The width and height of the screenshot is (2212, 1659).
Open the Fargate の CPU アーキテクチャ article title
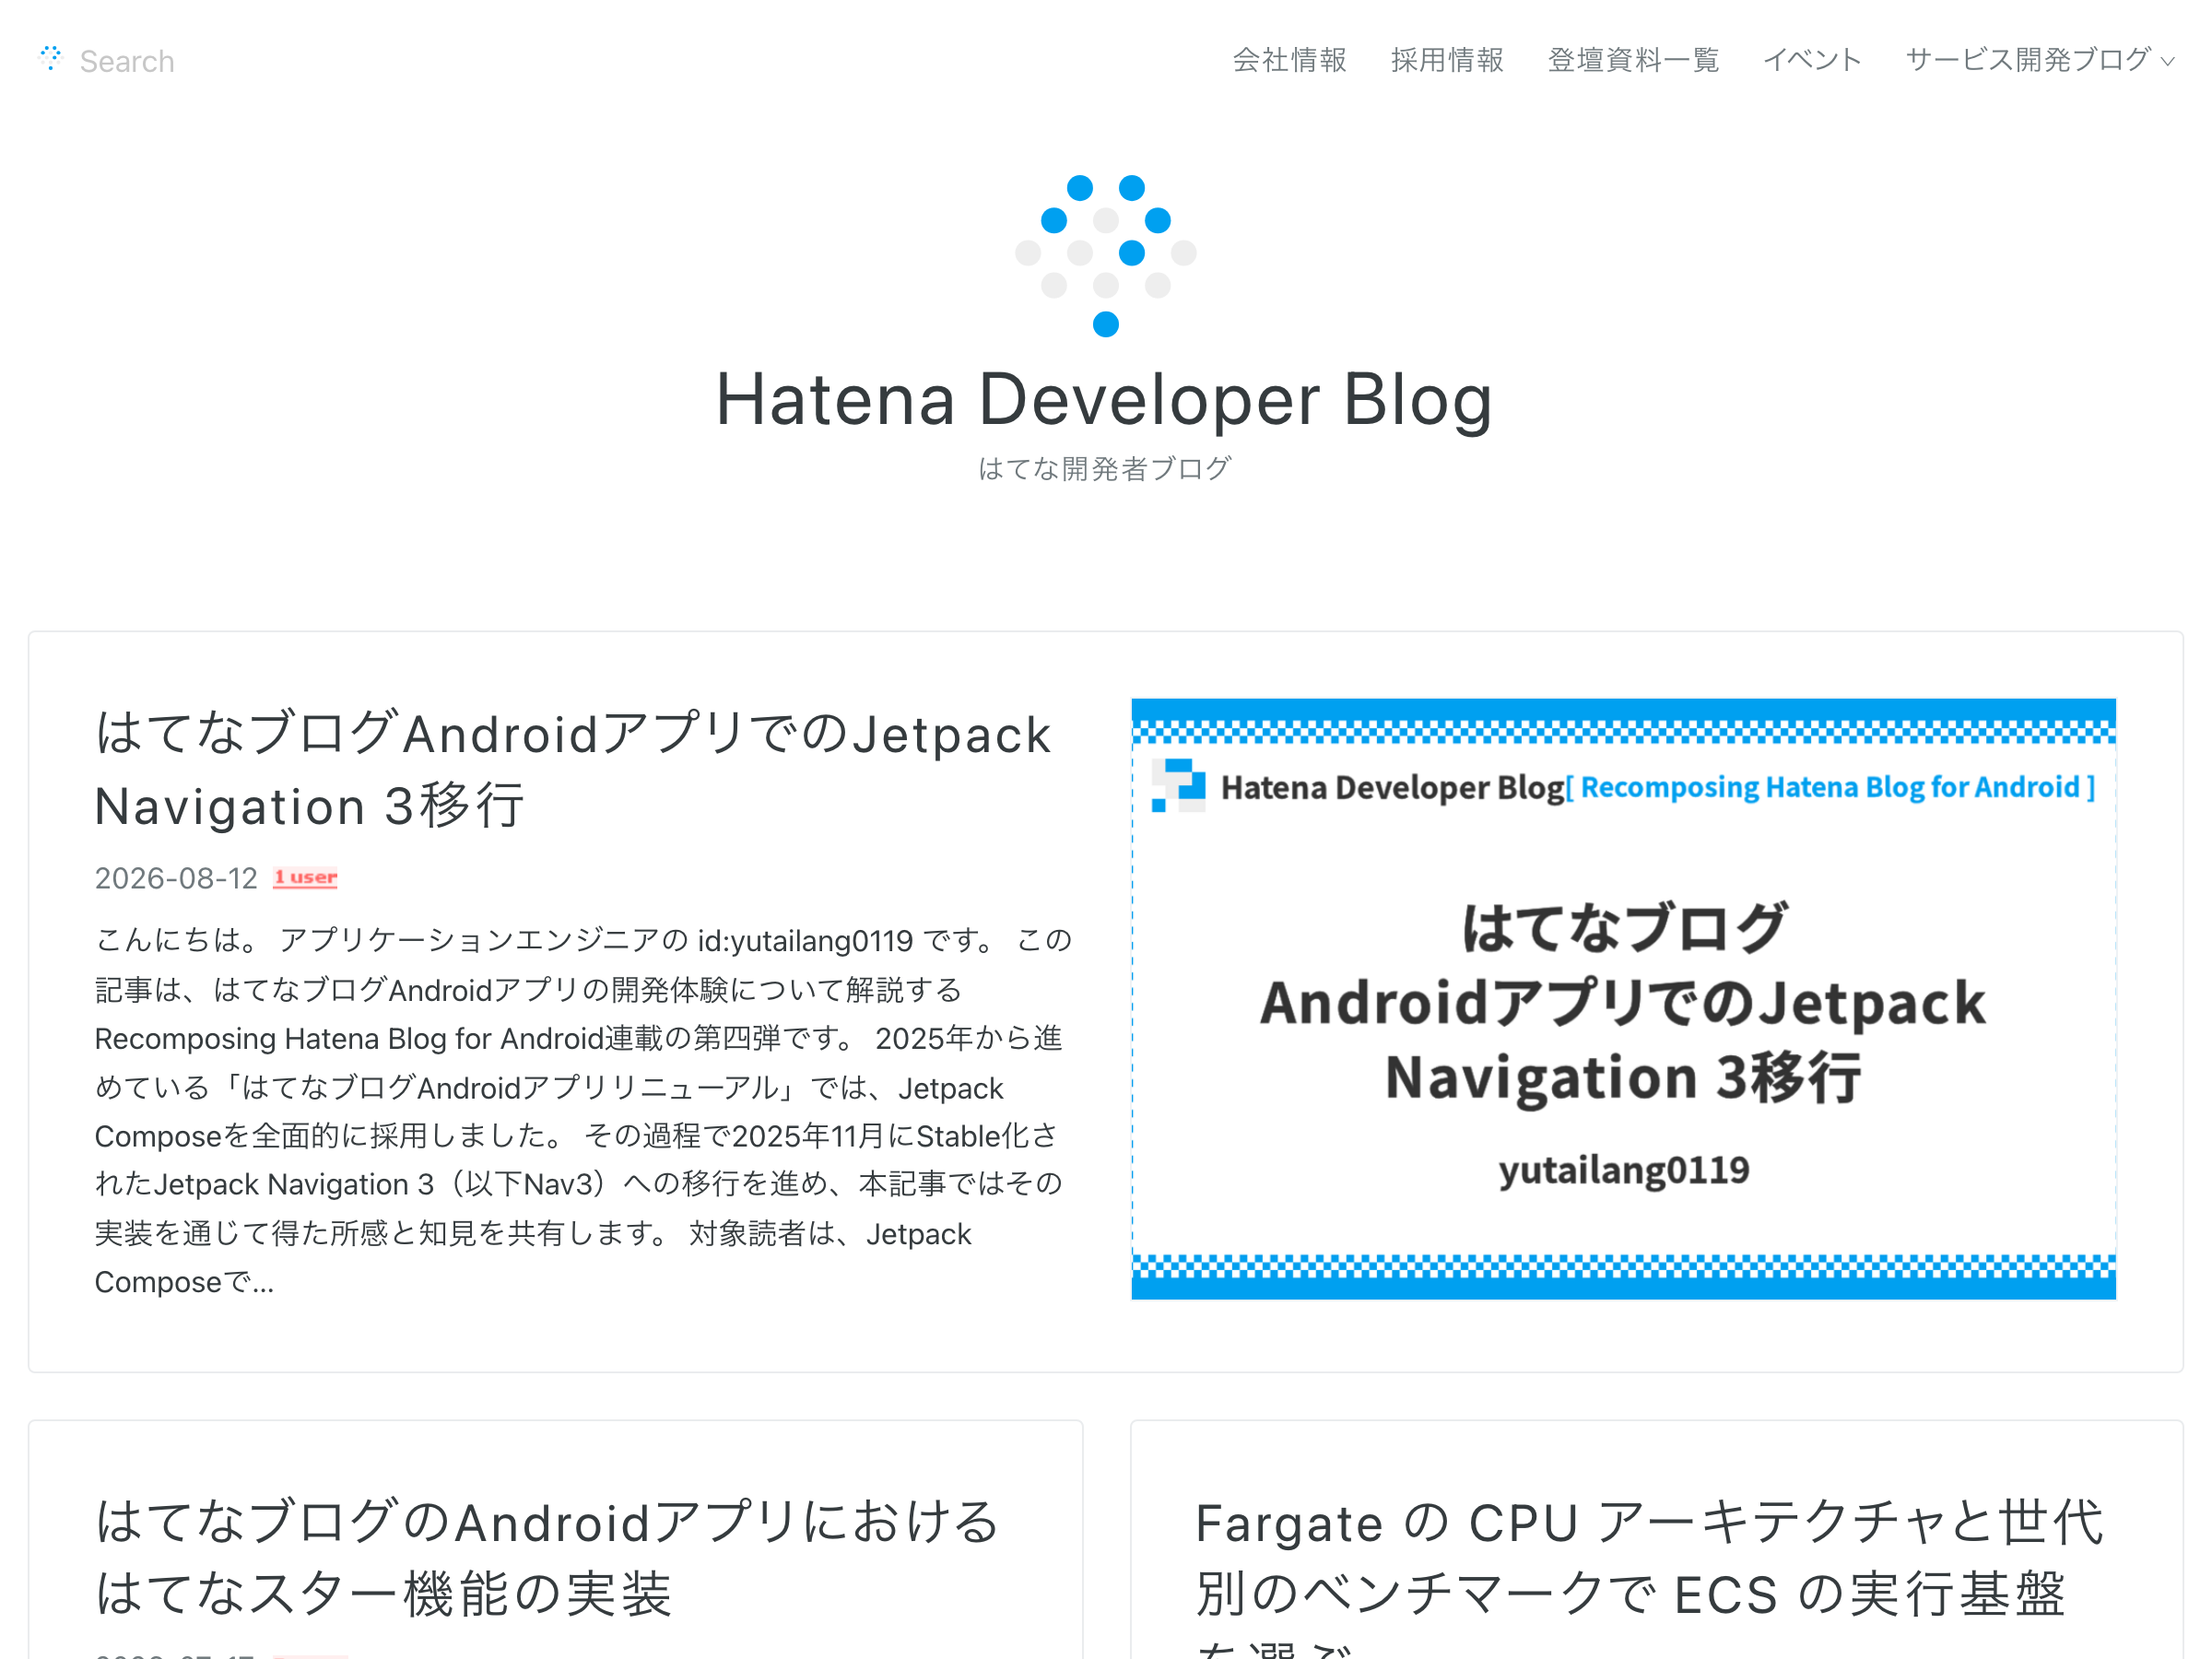coord(1650,1575)
